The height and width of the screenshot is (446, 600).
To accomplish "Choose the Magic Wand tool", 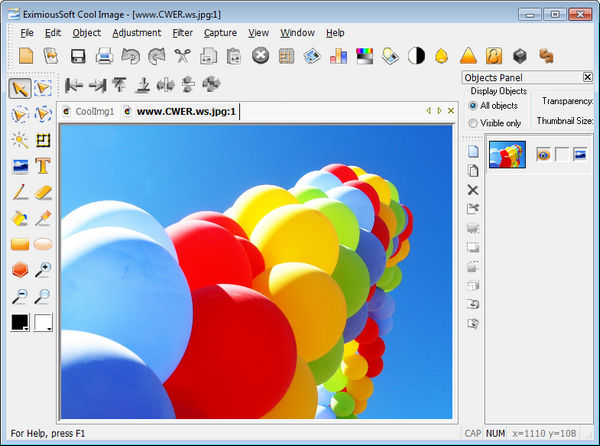I will (x=20, y=140).
